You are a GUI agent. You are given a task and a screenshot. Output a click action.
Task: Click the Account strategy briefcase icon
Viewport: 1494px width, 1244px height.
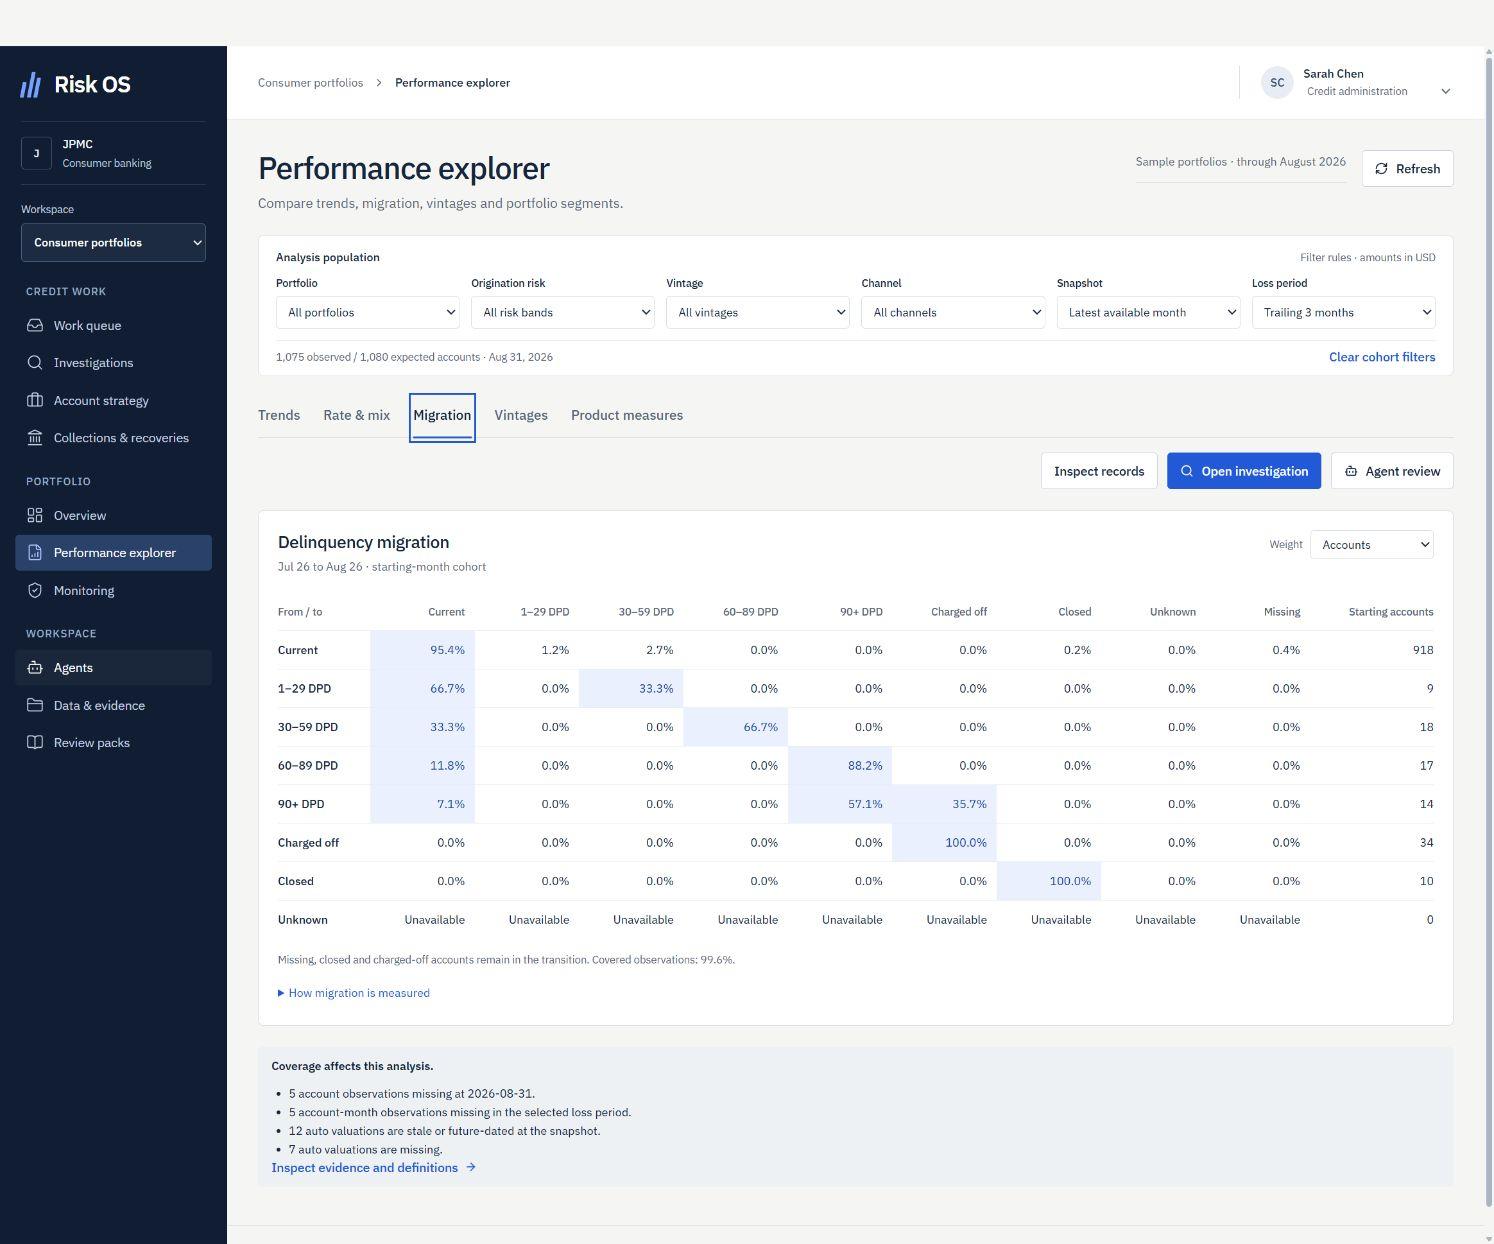(x=35, y=400)
